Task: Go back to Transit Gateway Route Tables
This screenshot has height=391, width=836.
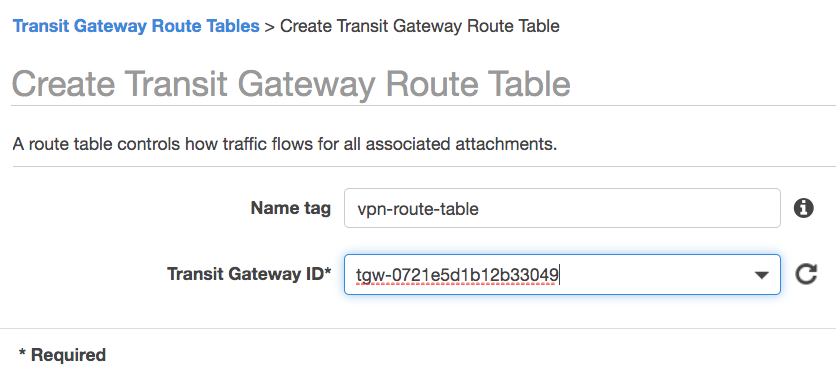Action: coord(136,26)
